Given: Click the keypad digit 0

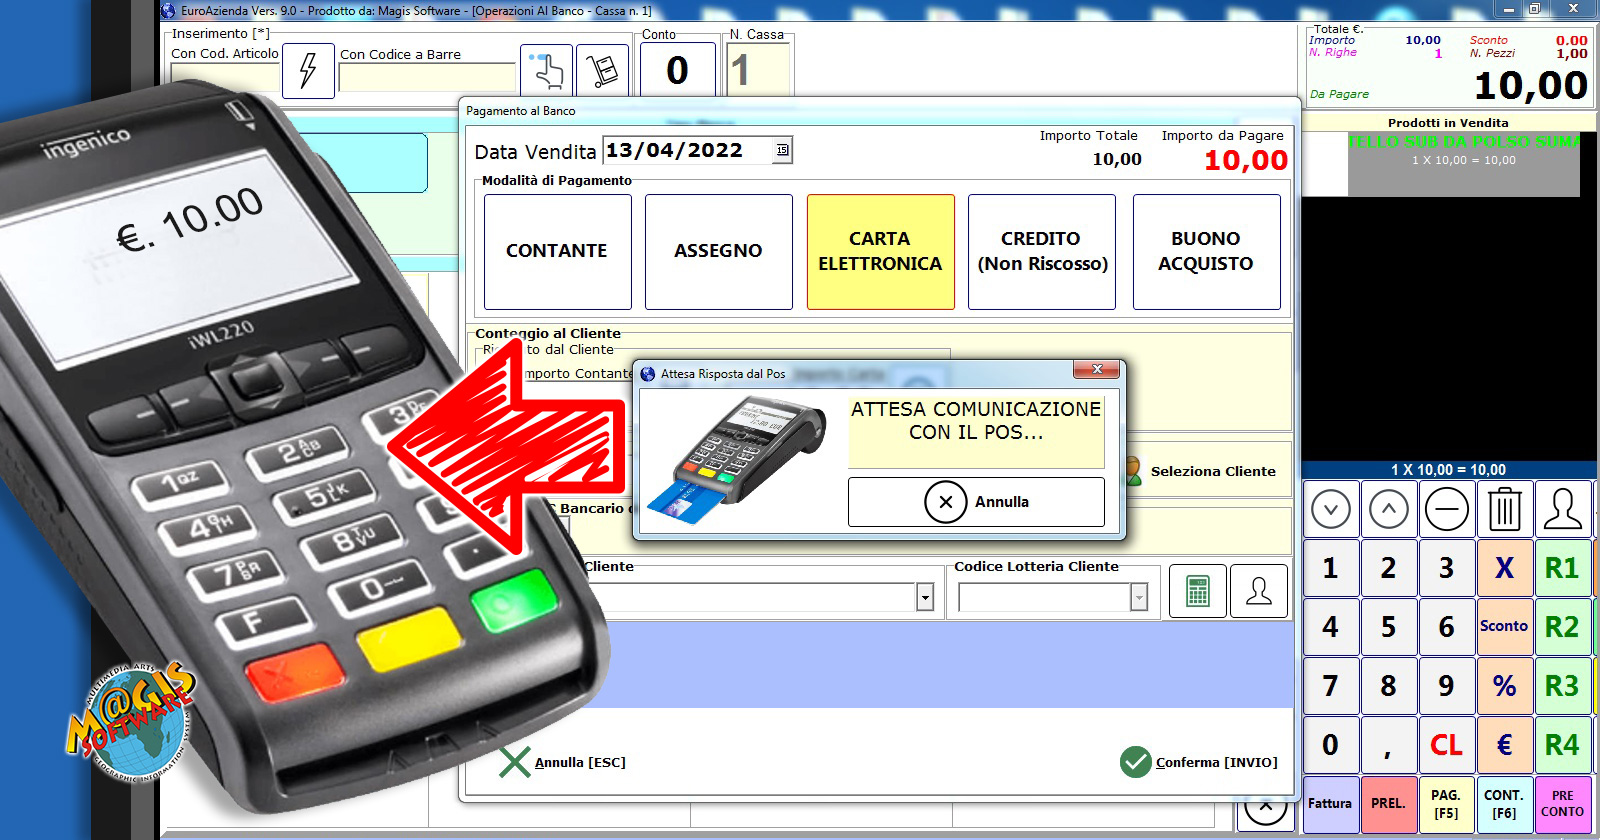Looking at the screenshot, I should click(1330, 745).
